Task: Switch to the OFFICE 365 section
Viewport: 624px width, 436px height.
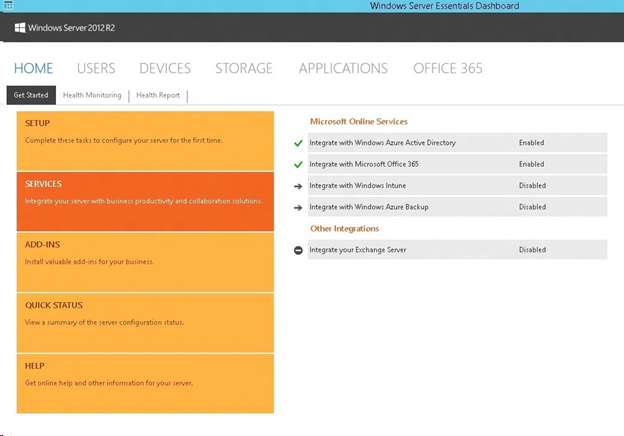Action: coord(448,68)
